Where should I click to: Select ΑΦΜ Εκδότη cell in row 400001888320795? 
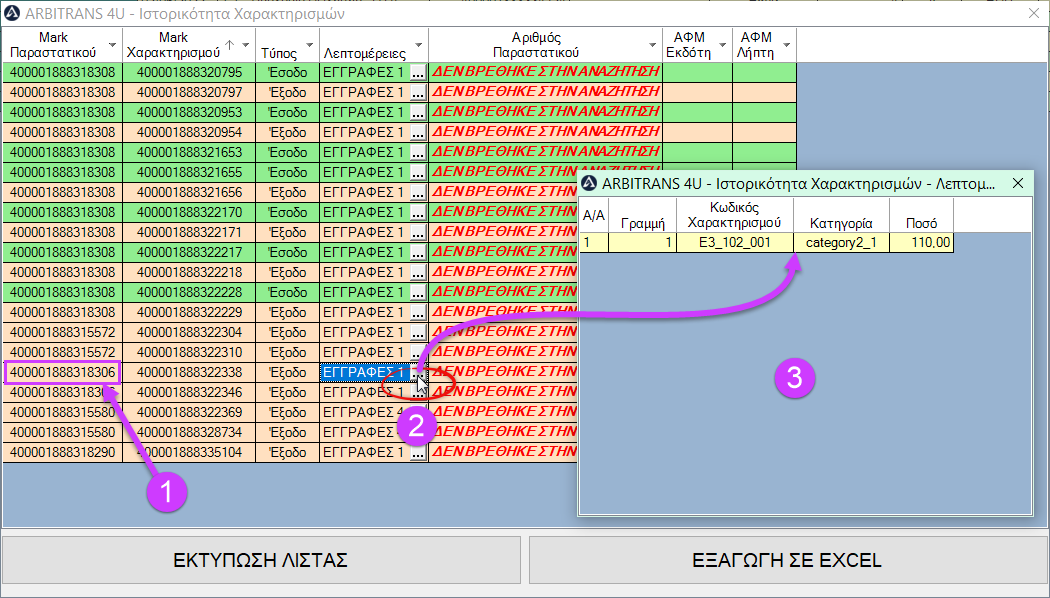(x=697, y=72)
